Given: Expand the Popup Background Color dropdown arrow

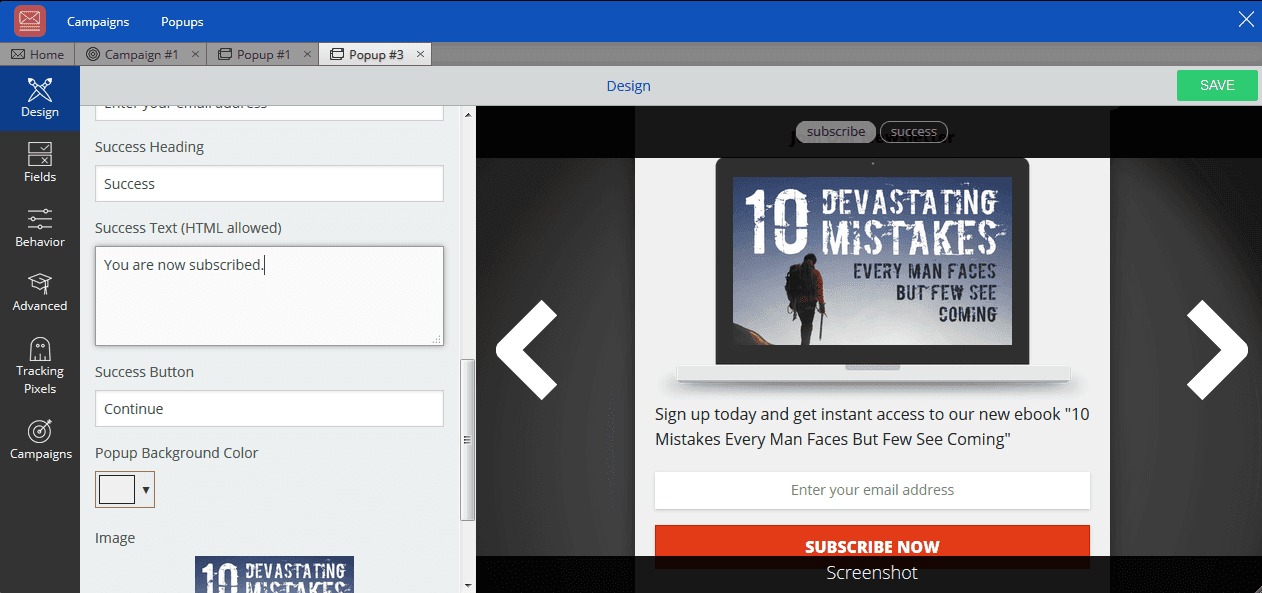Looking at the screenshot, I should tap(146, 490).
